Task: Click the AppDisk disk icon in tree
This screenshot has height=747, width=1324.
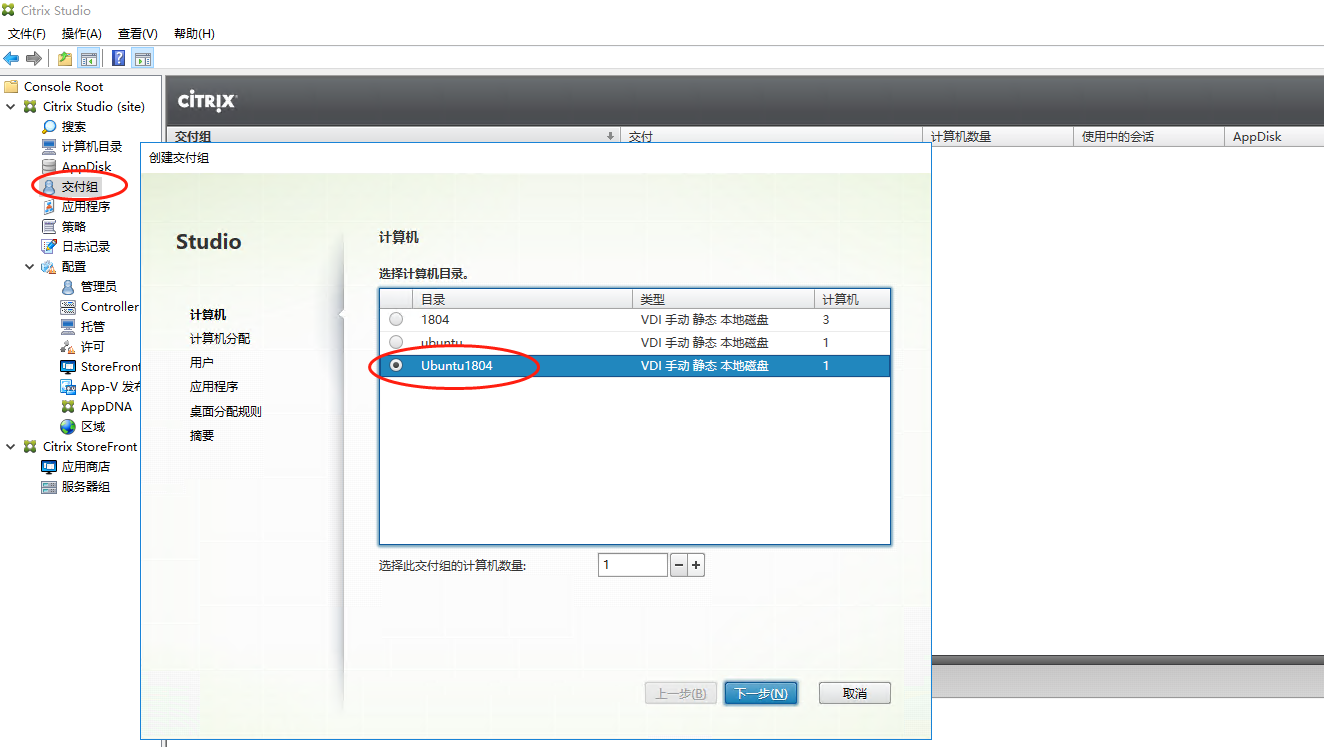Action: (x=49, y=166)
